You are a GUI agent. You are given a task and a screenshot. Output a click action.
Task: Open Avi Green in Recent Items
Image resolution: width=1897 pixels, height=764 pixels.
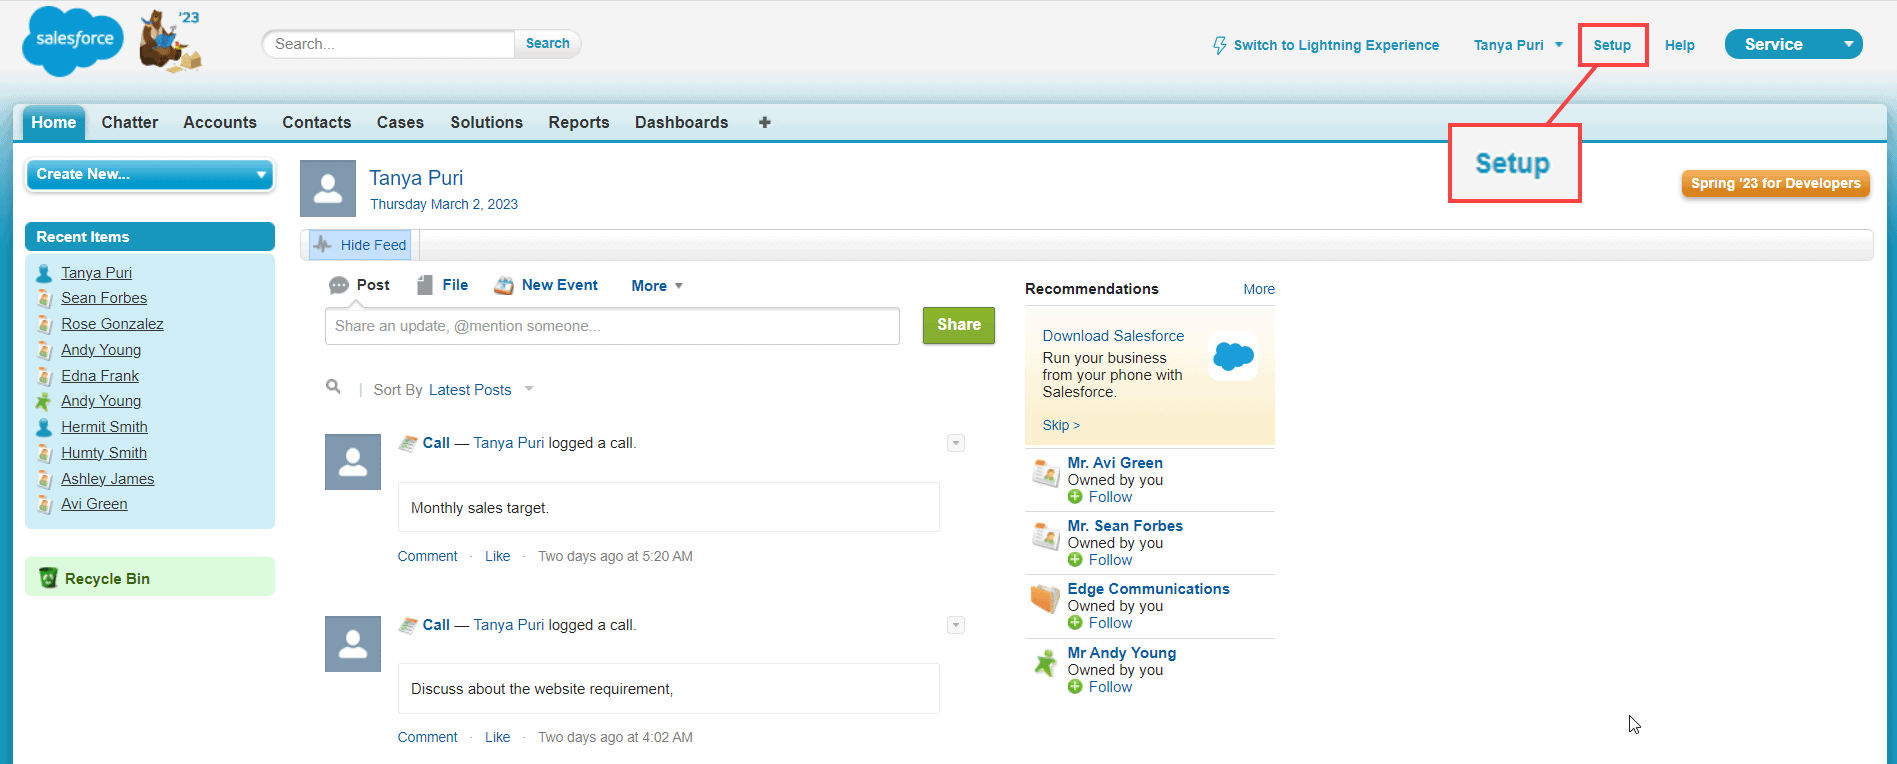pyautogui.click(x=94, y=504)
